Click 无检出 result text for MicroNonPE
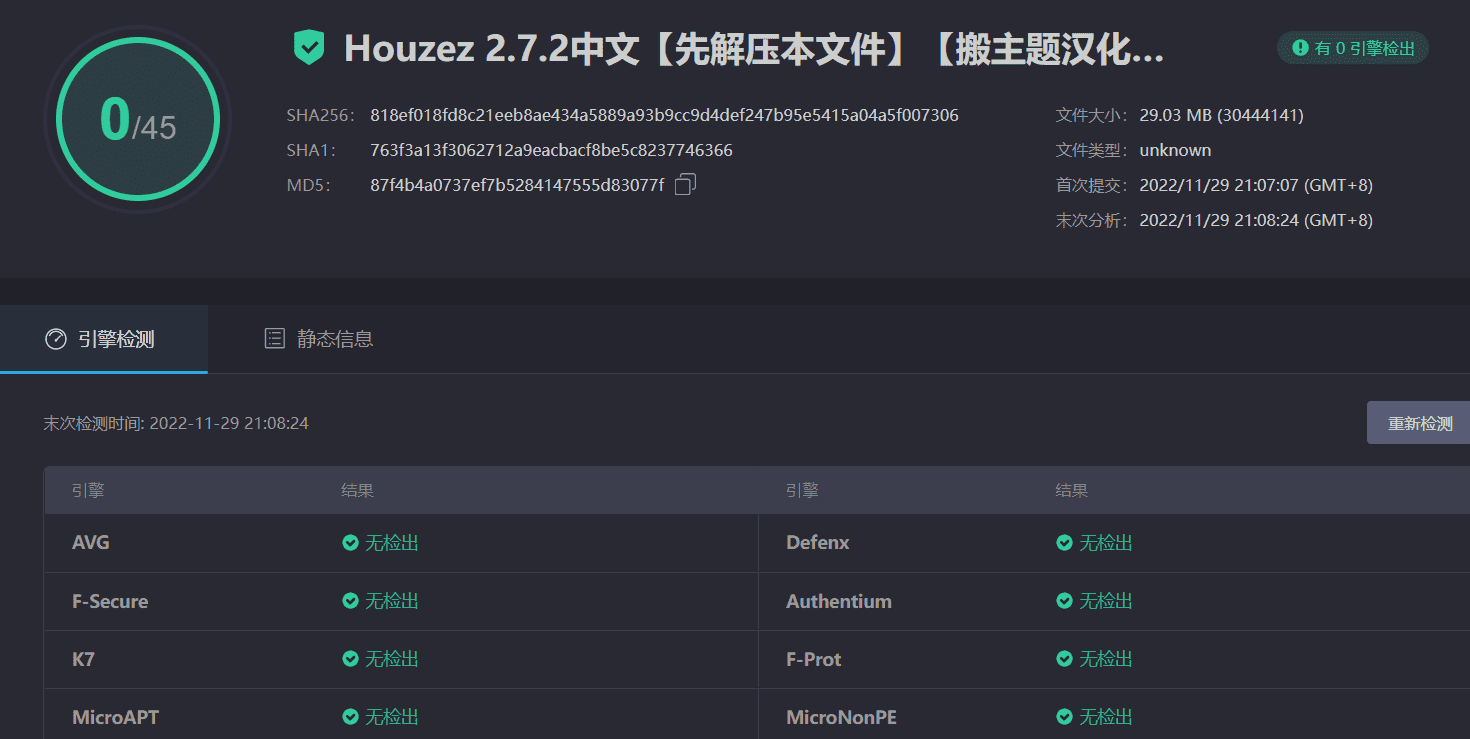Image resolution: width=1470 pixels, height=739 pixels. pos(1106,717)
